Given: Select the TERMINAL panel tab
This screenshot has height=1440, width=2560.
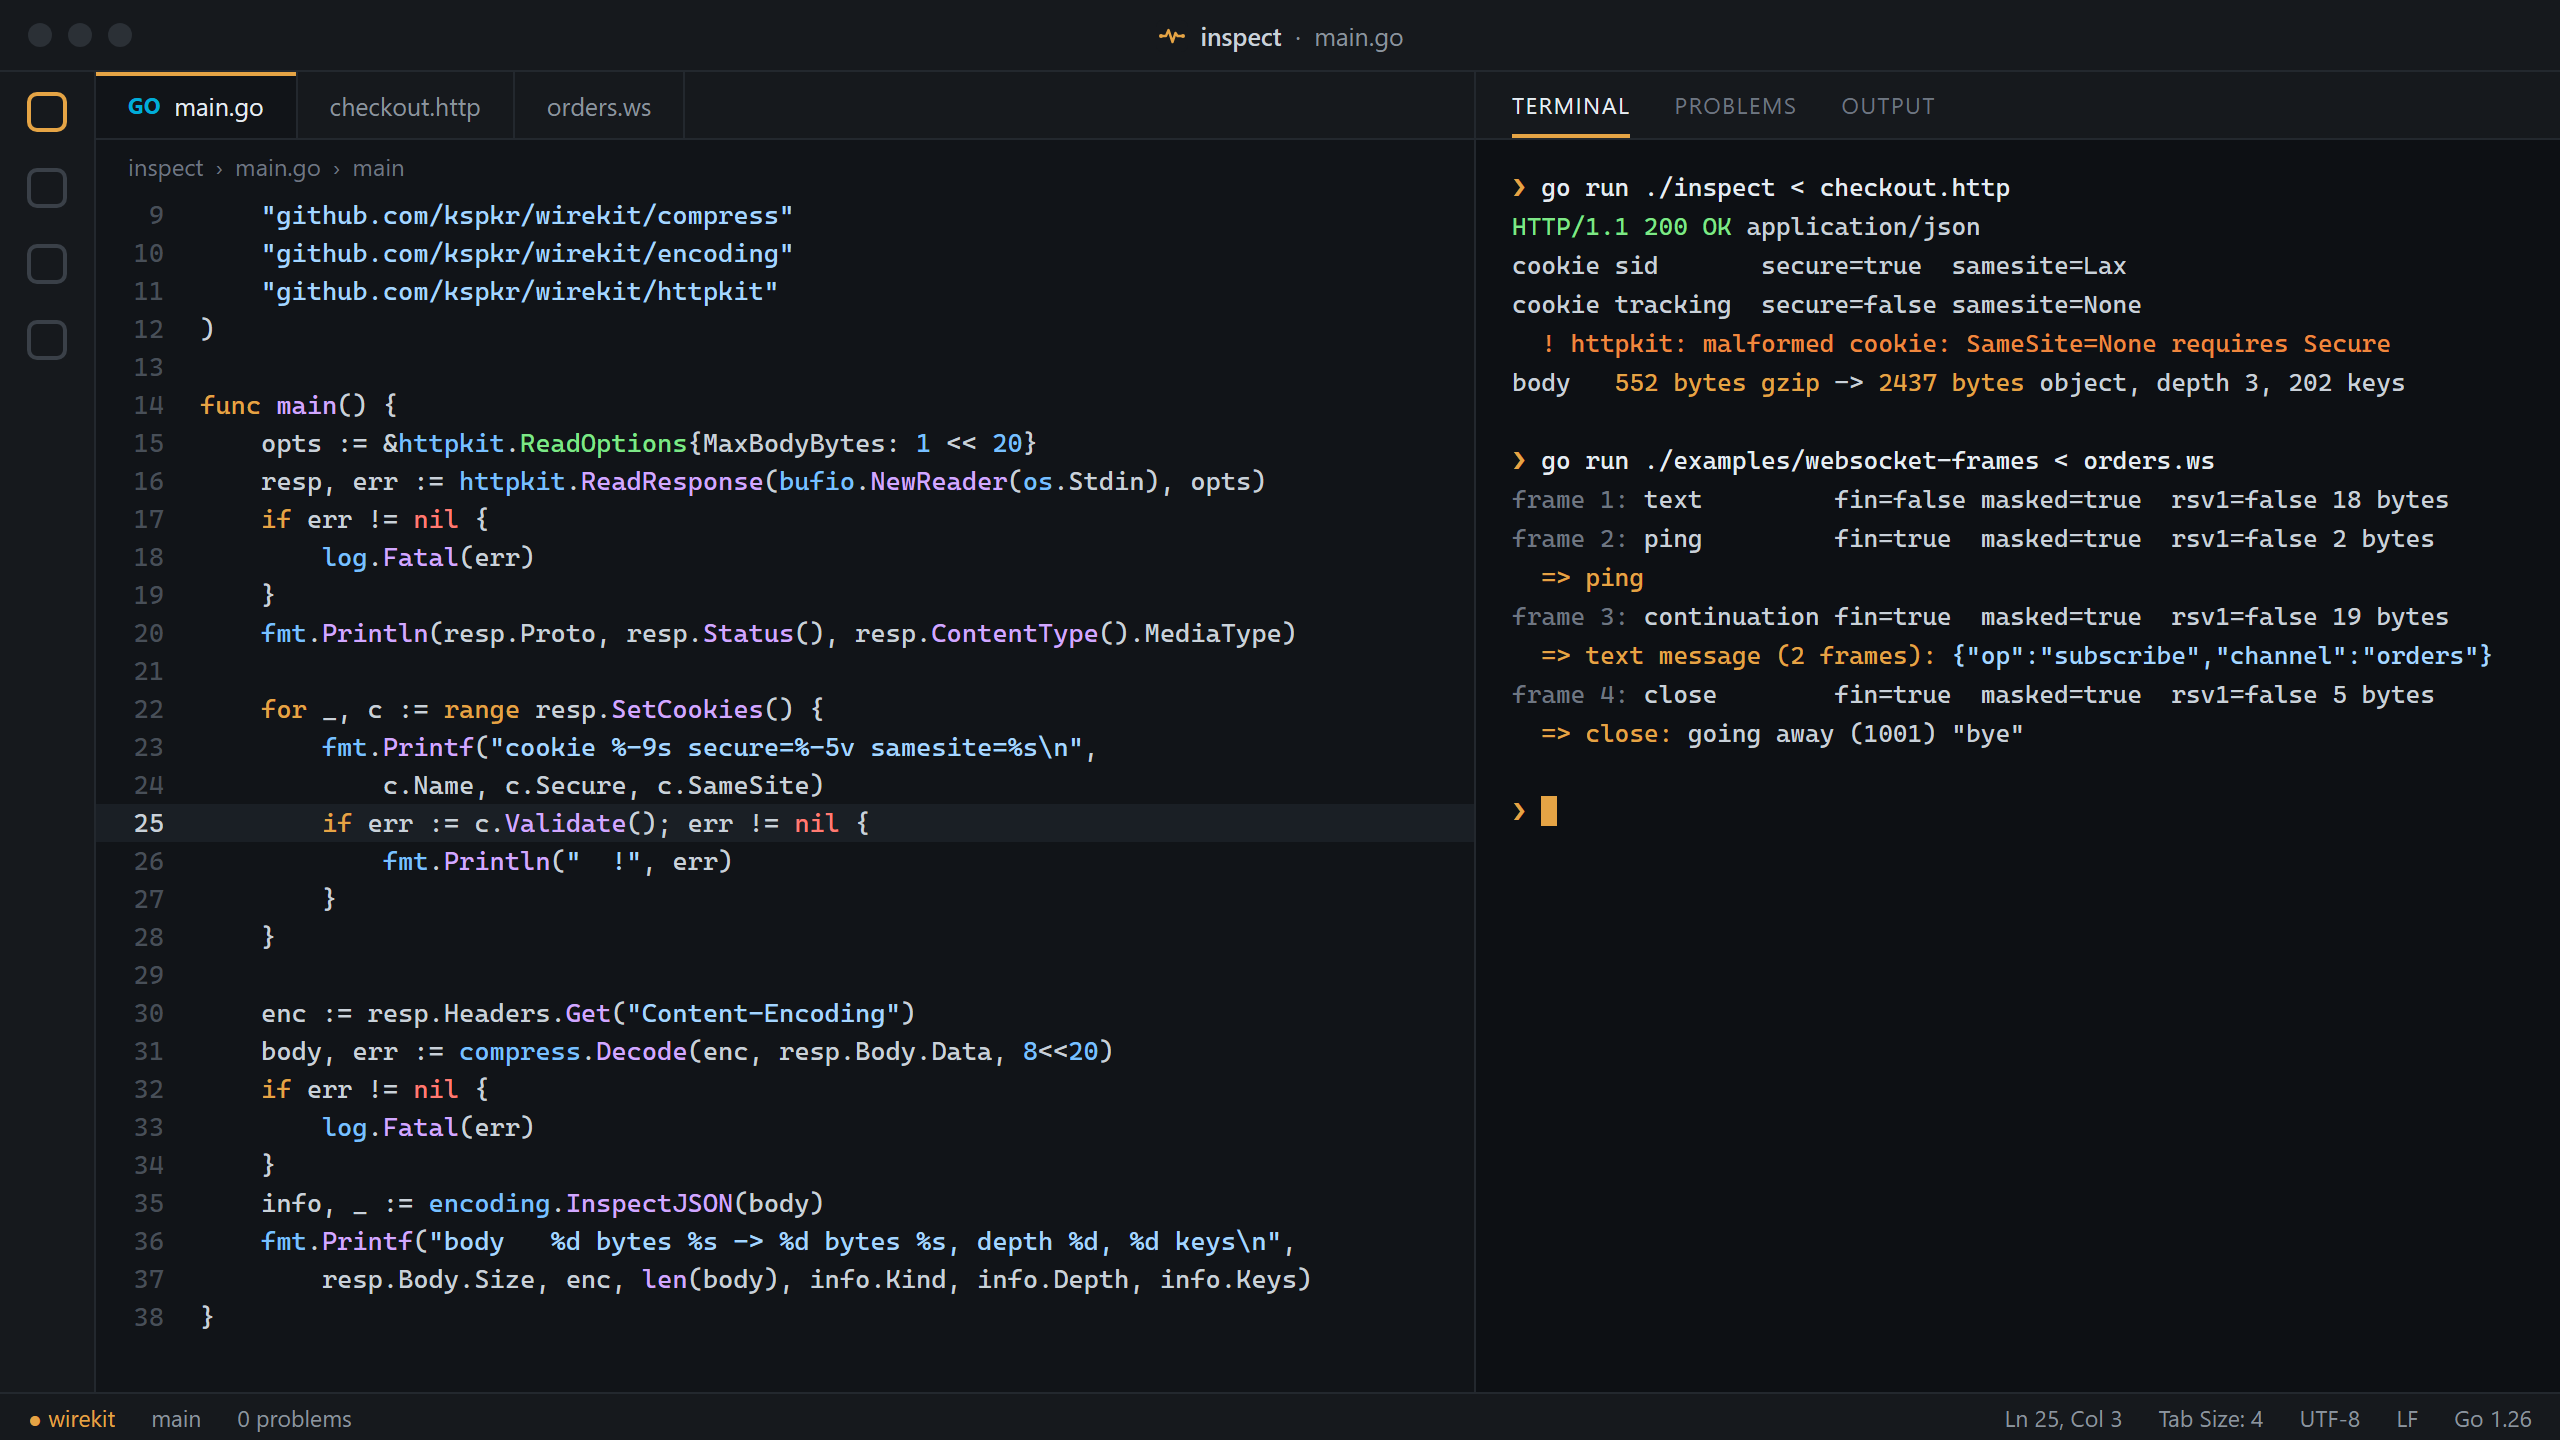Looking at the screenshot, I should tap(1570, 106).
